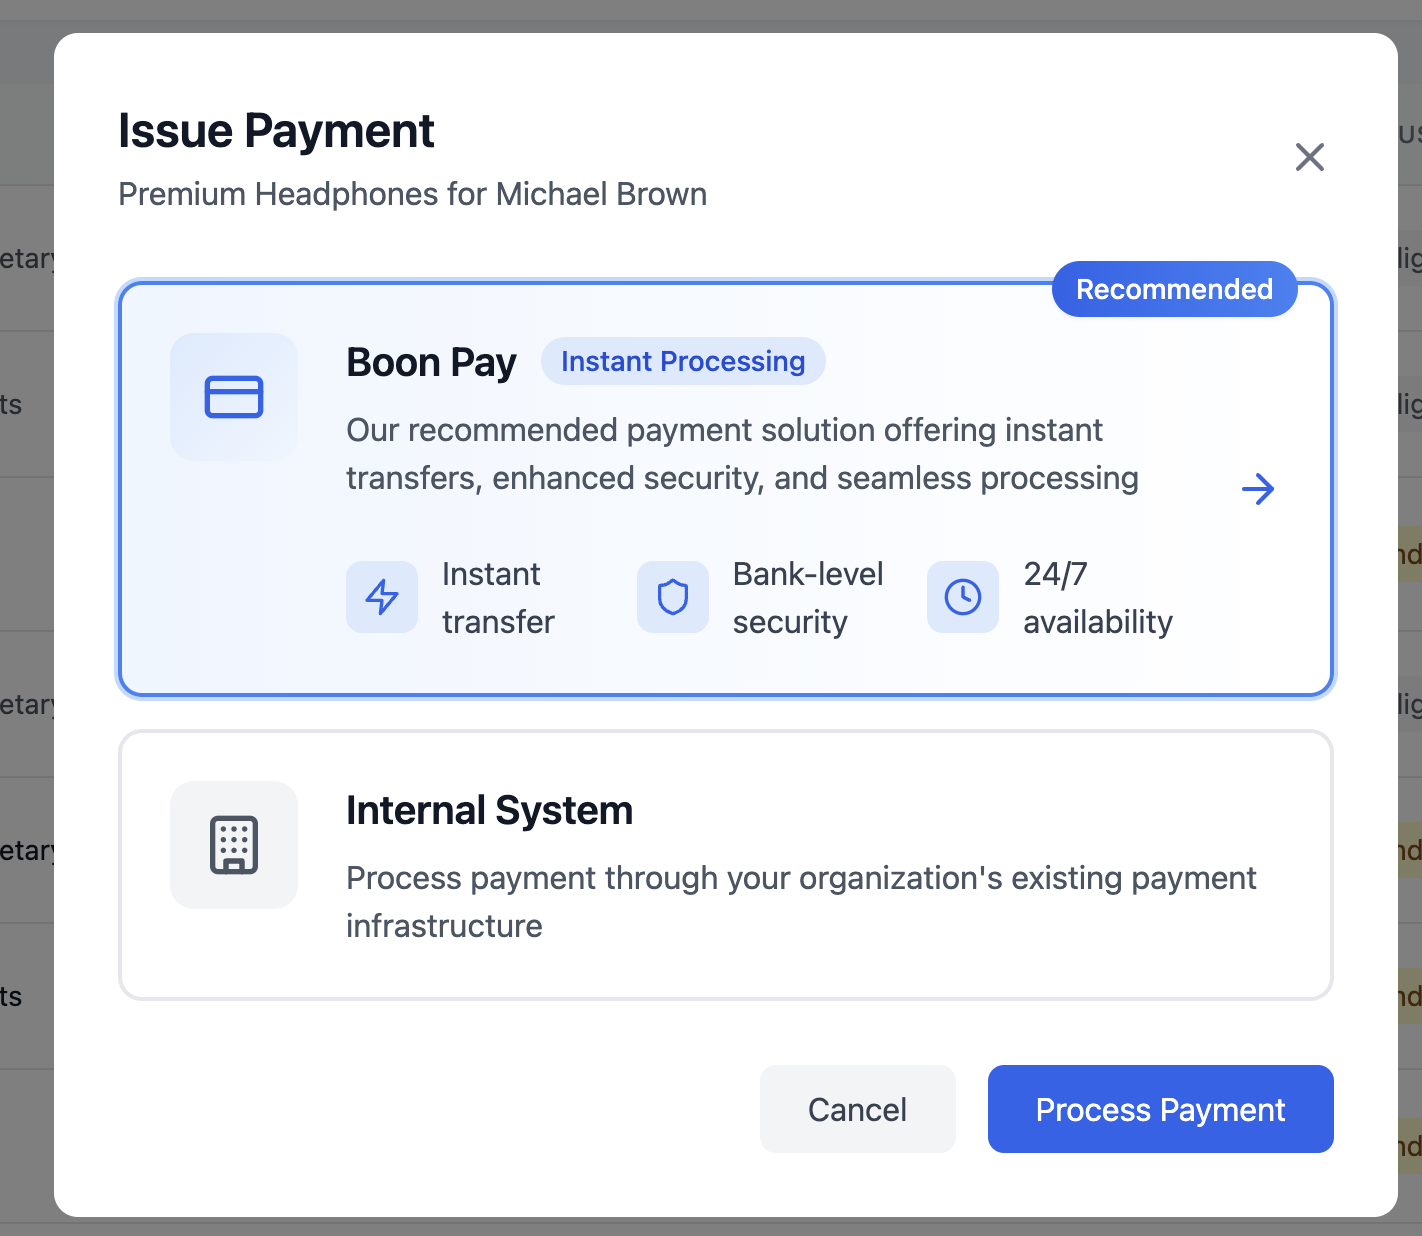Click the 'Bank-level security' feature label
This screenshot has width=1422, height=1236.
[808, 598]
